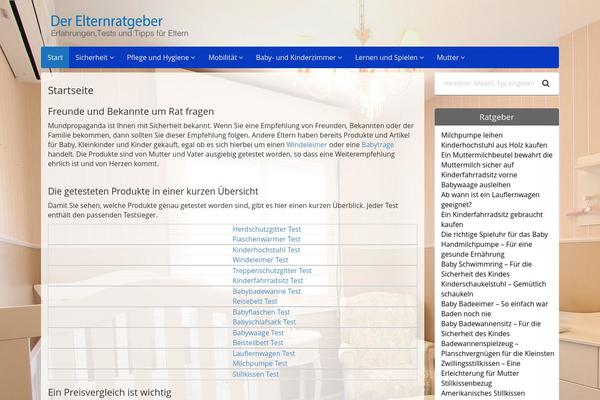This screenshot has height=400, width=600.
Task: Open the Kinderhochstuhl Test link
Action: pos(266,250)
